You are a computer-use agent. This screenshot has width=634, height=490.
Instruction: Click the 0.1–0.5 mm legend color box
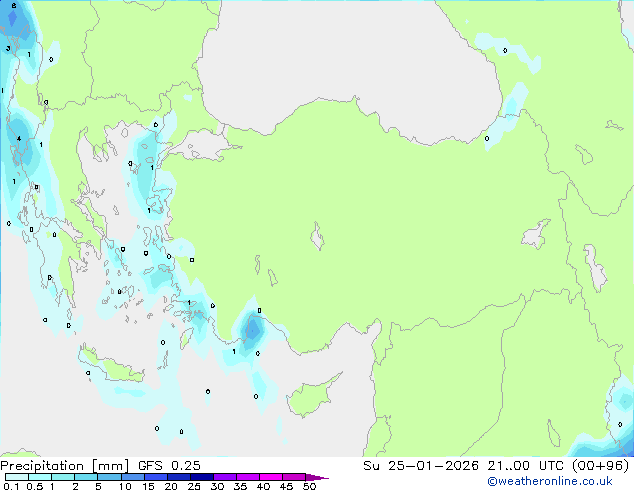[17, 477]
